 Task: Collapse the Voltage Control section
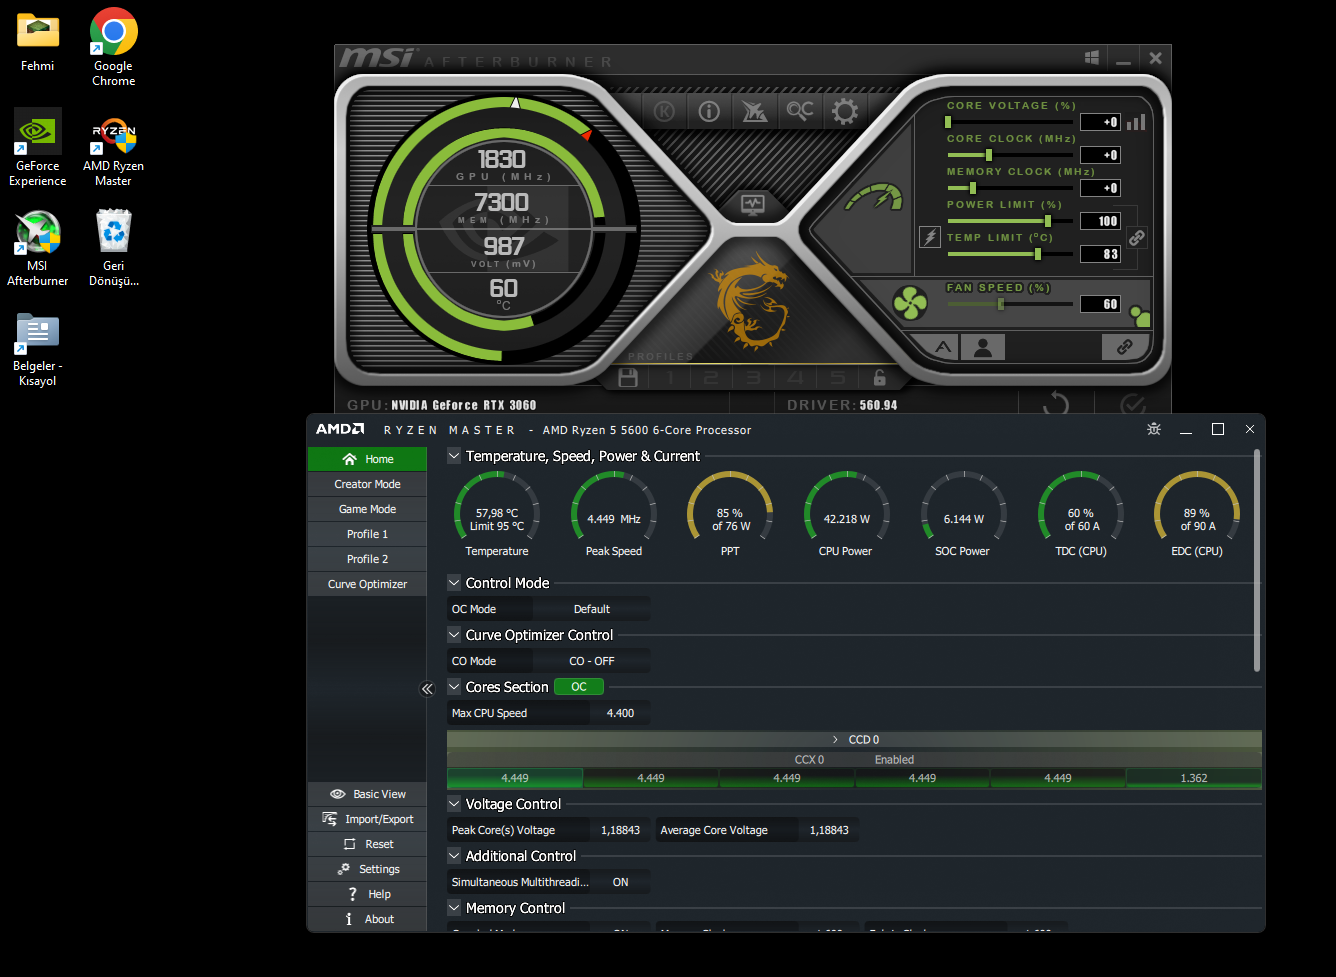[x=454, y=804]
